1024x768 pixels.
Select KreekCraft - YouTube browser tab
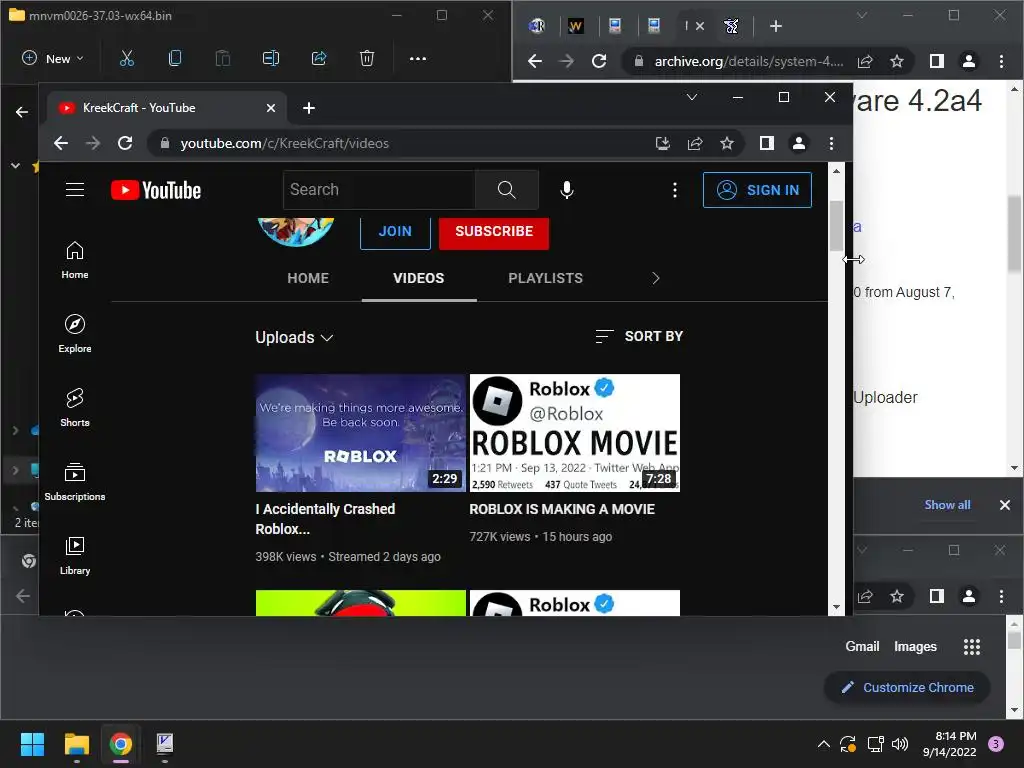tap(167, 108)
